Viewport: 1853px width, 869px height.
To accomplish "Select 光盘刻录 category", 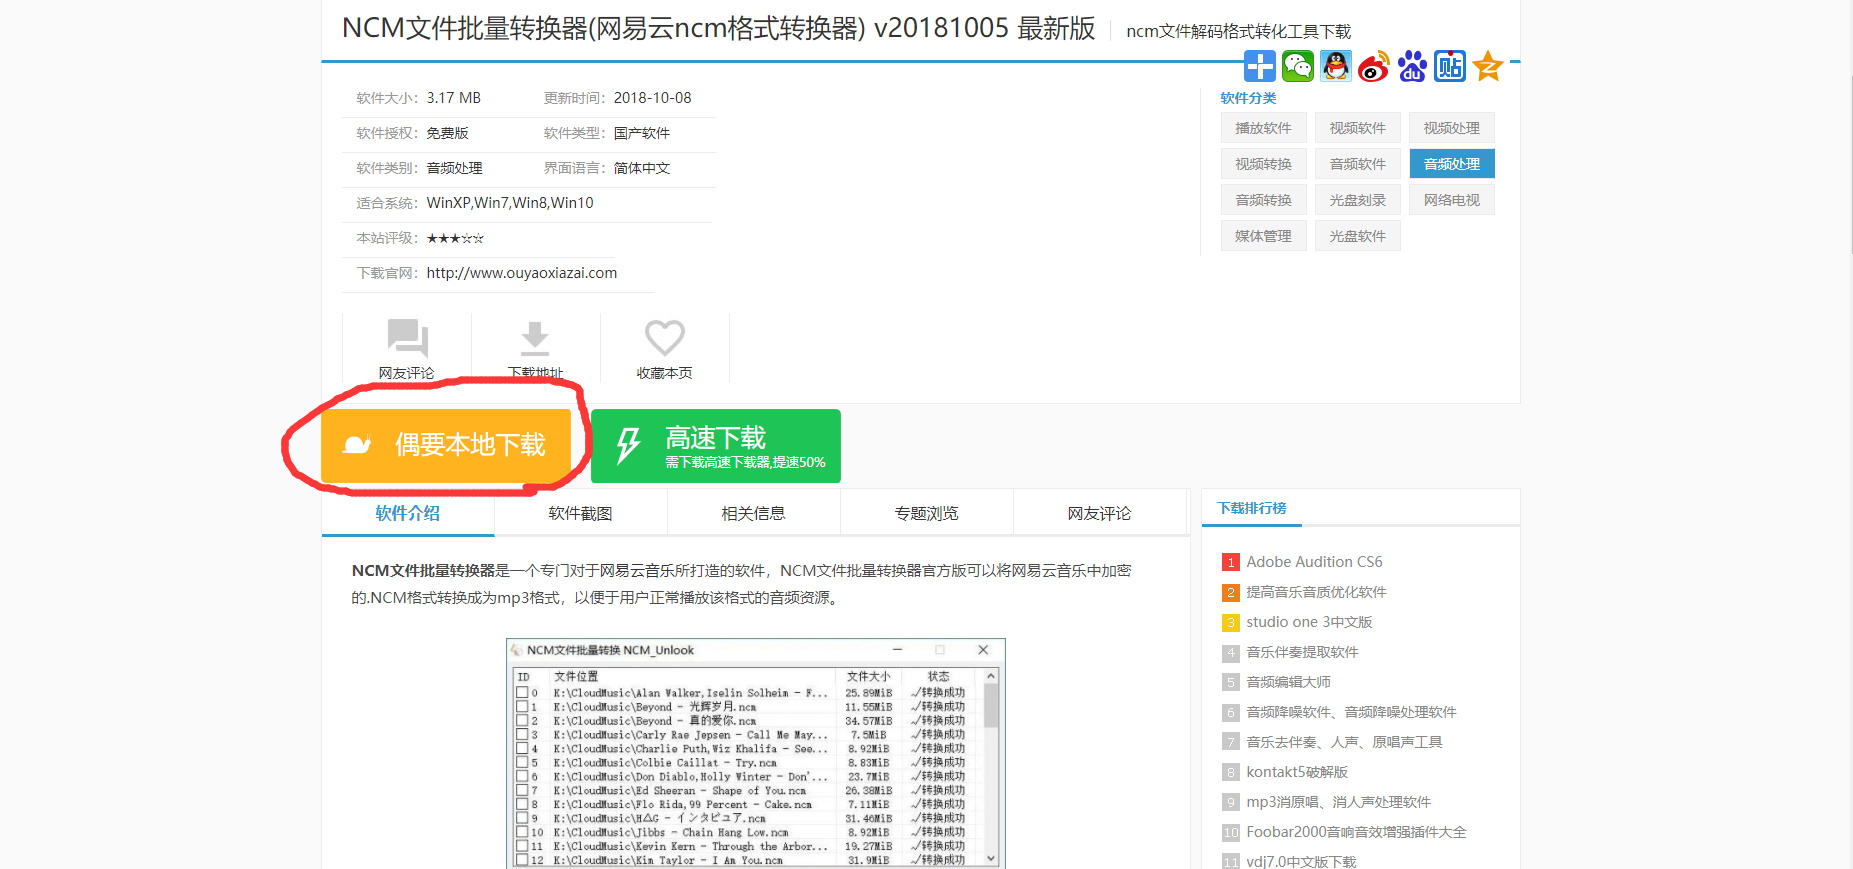I will (1358, 200).
